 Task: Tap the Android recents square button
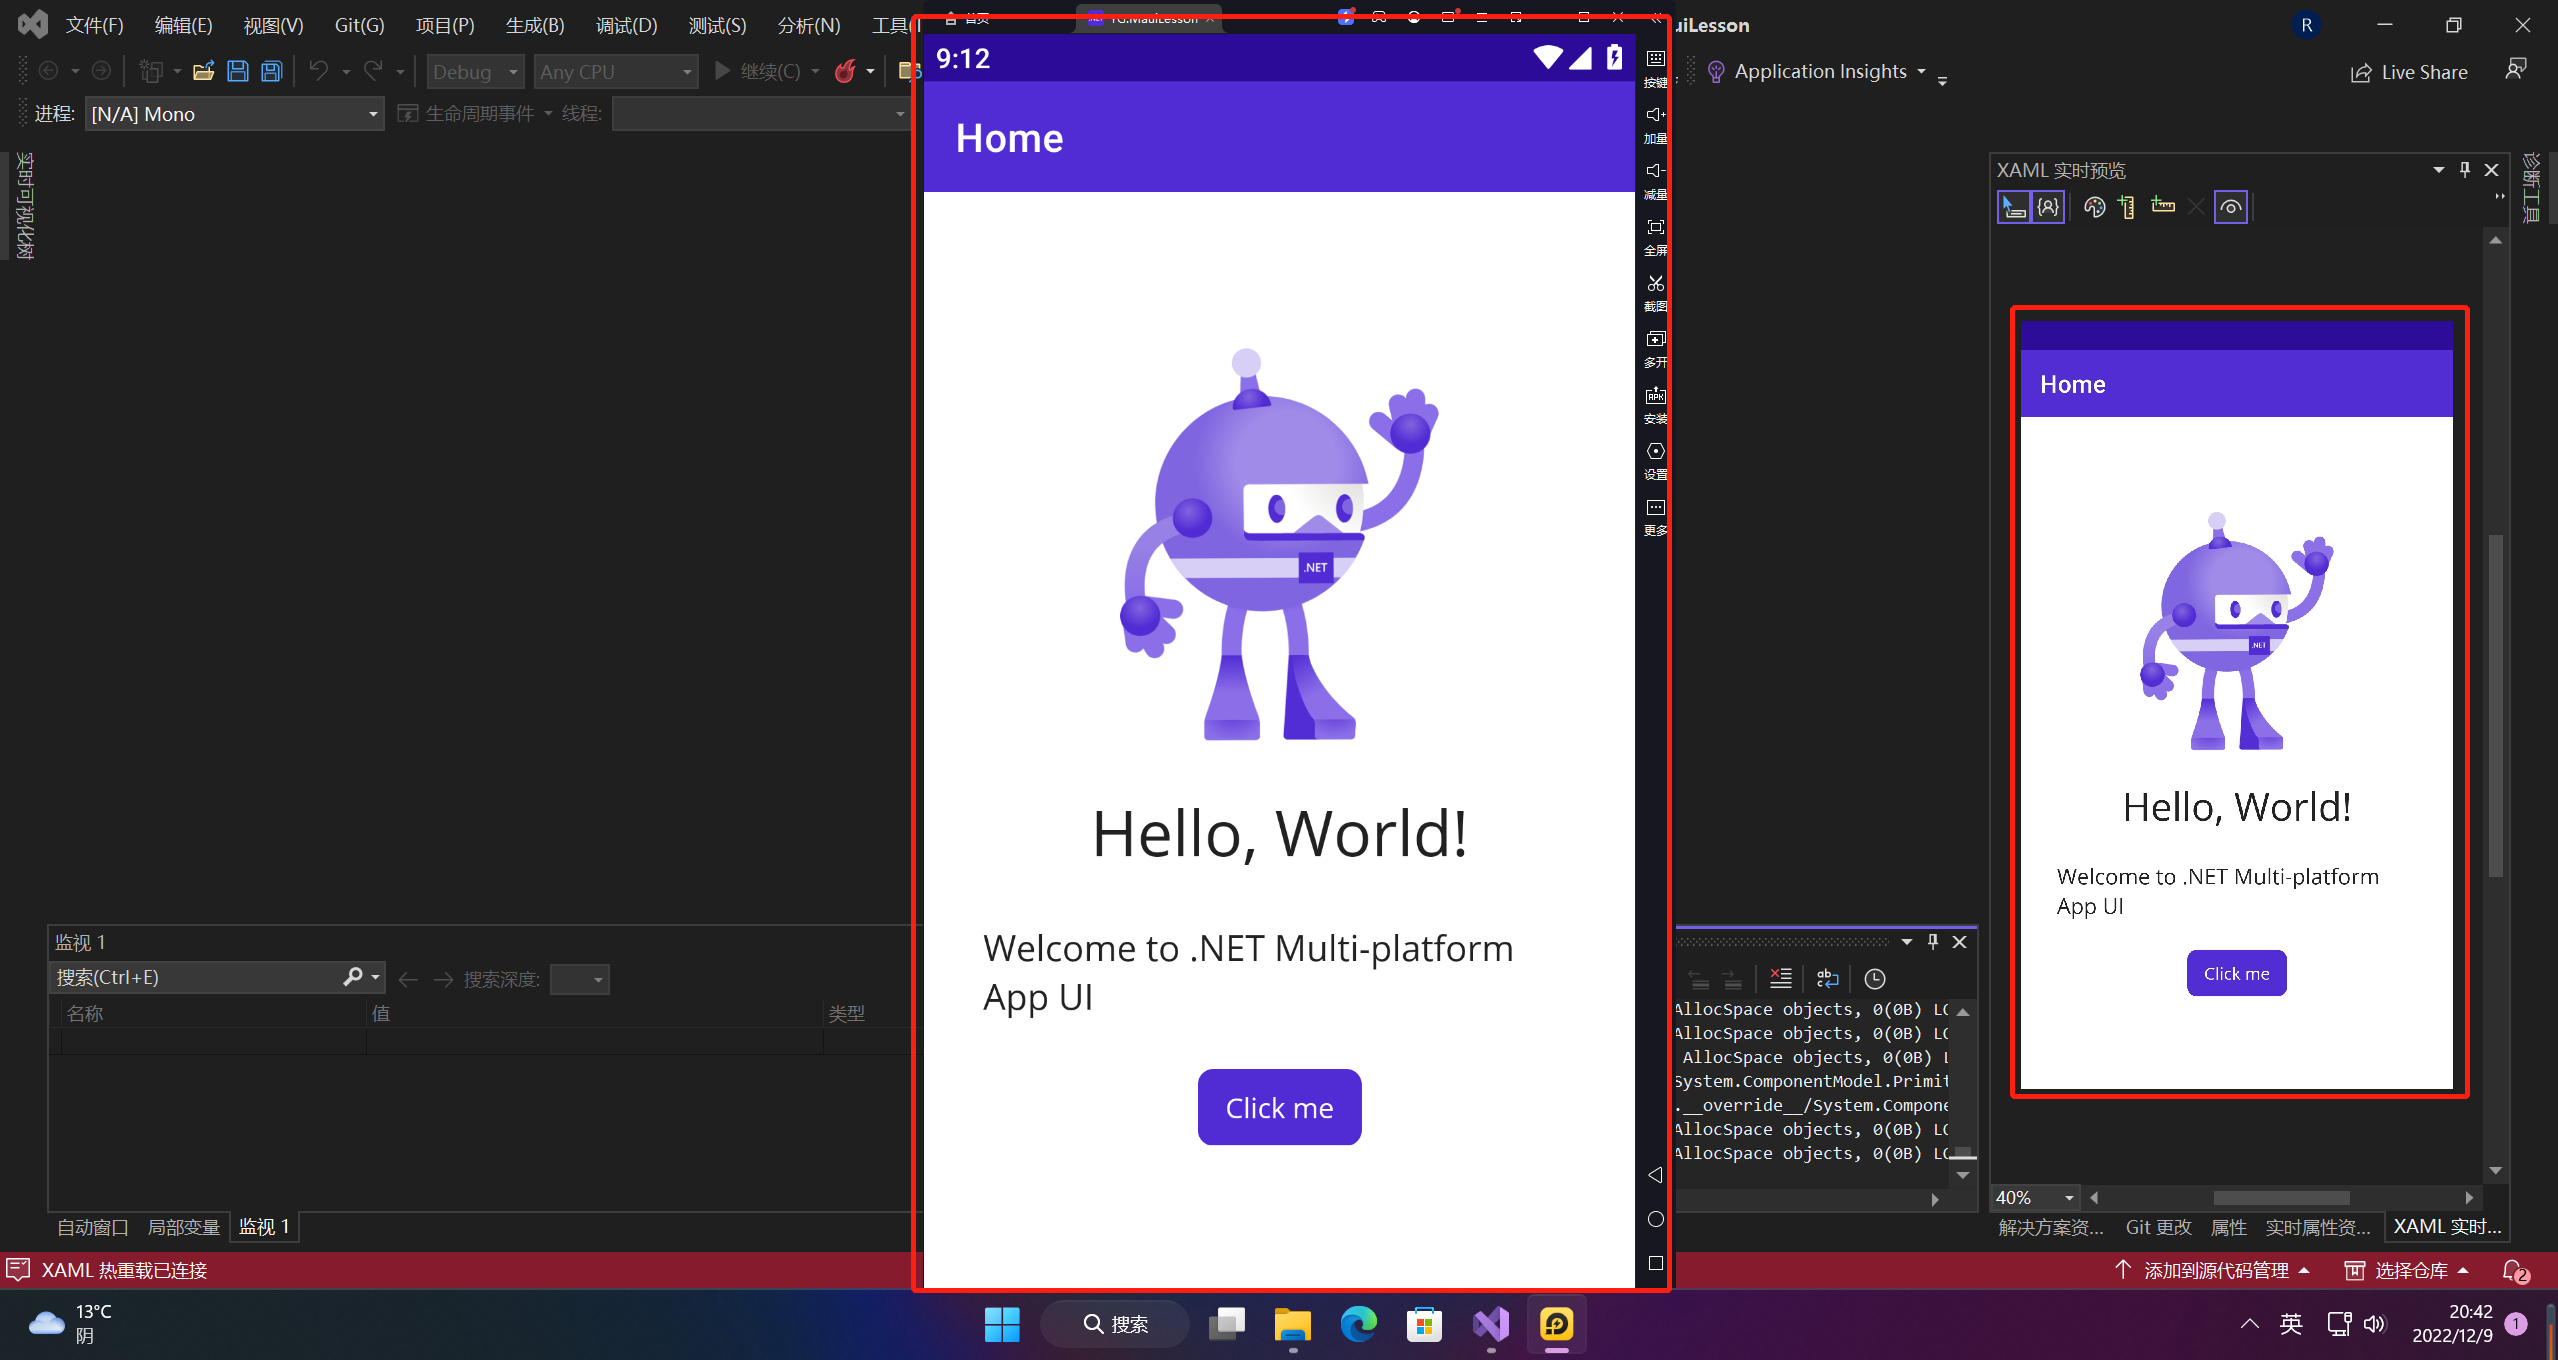tap(1655, 1263)
